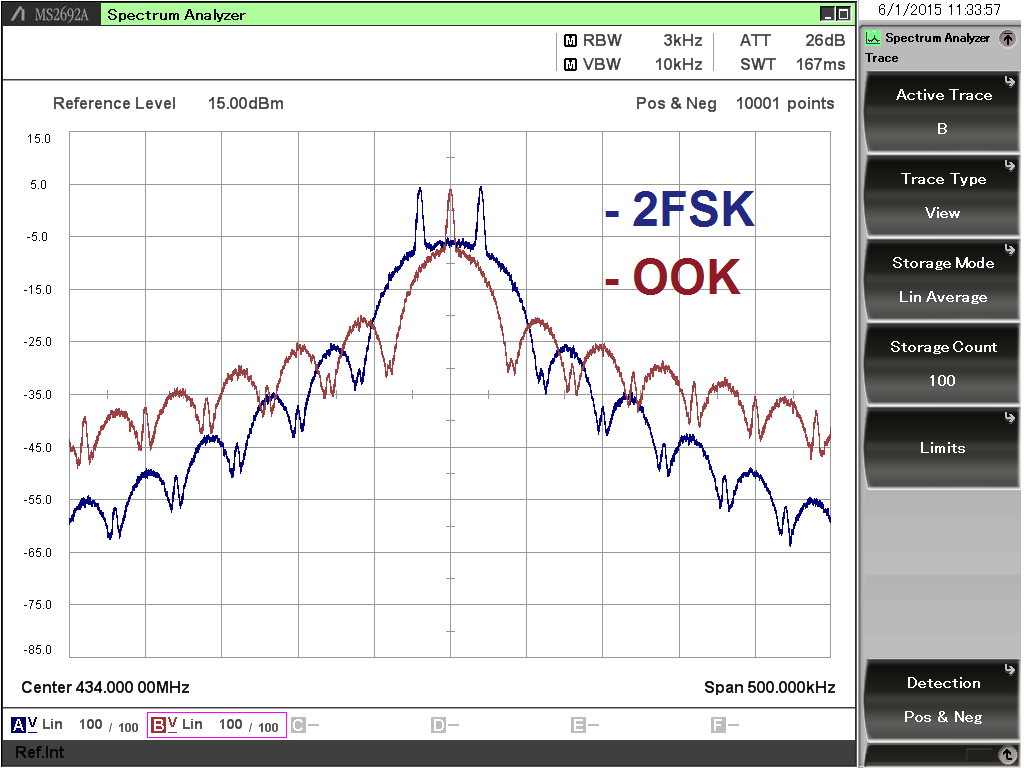Click the VBW manual mode M icon
1024x768 pixels.
(x=570, y=64)
